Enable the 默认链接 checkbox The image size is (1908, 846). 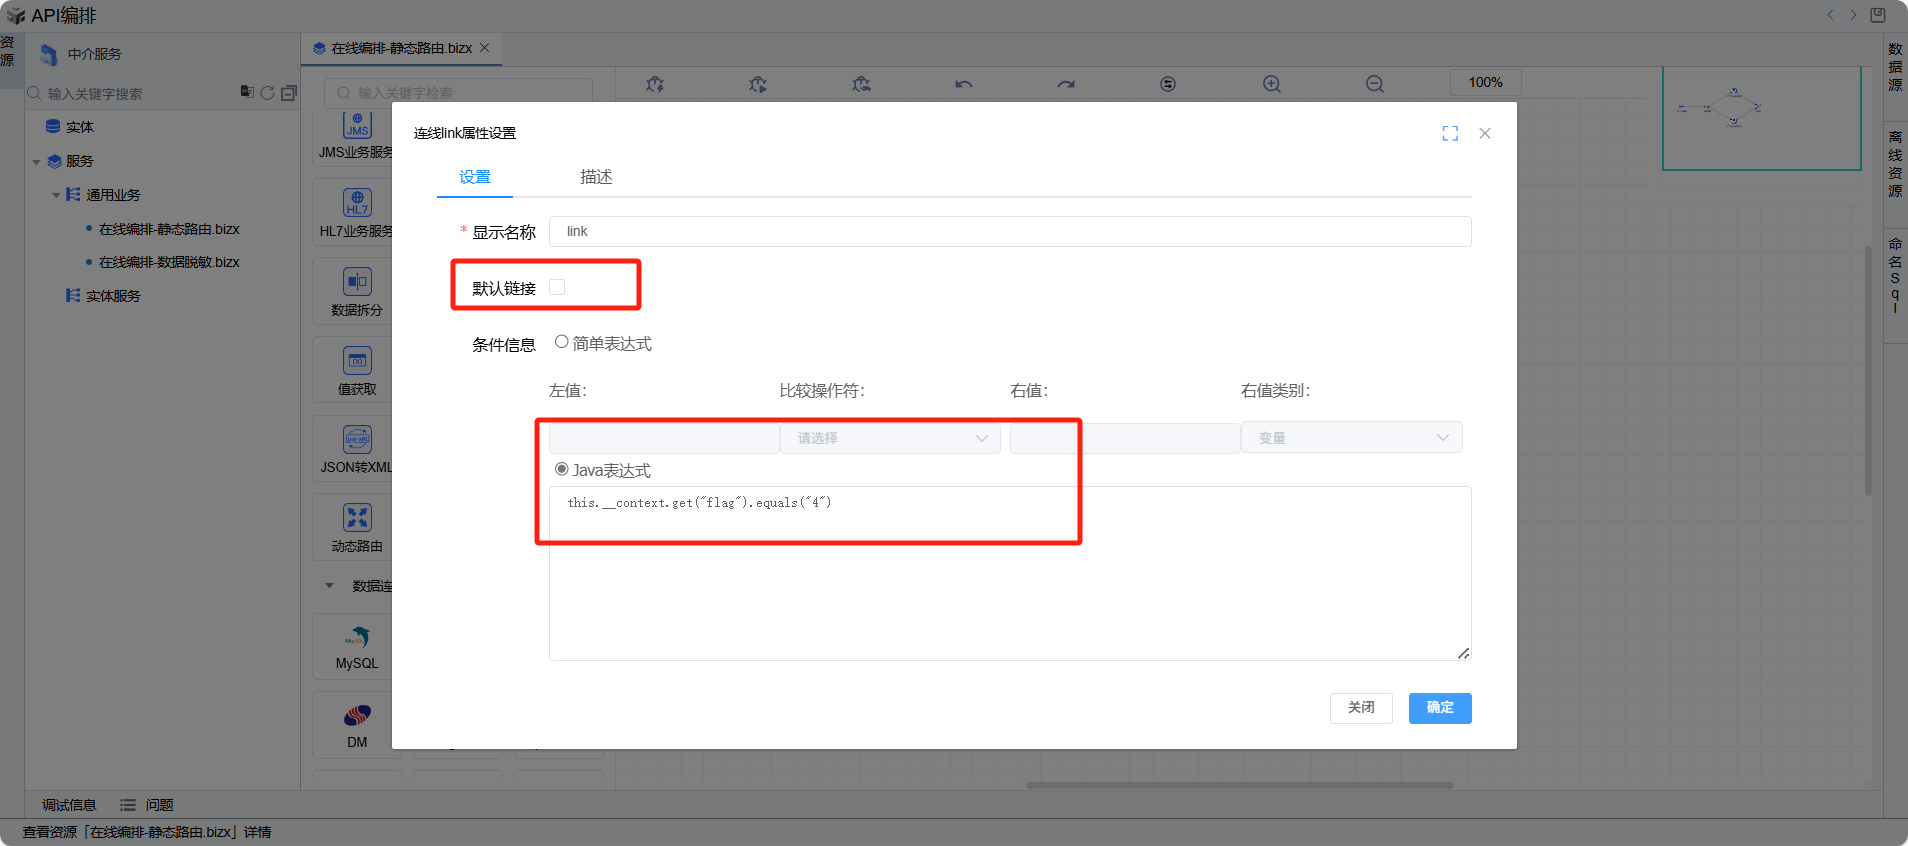[x=557, y=287]
